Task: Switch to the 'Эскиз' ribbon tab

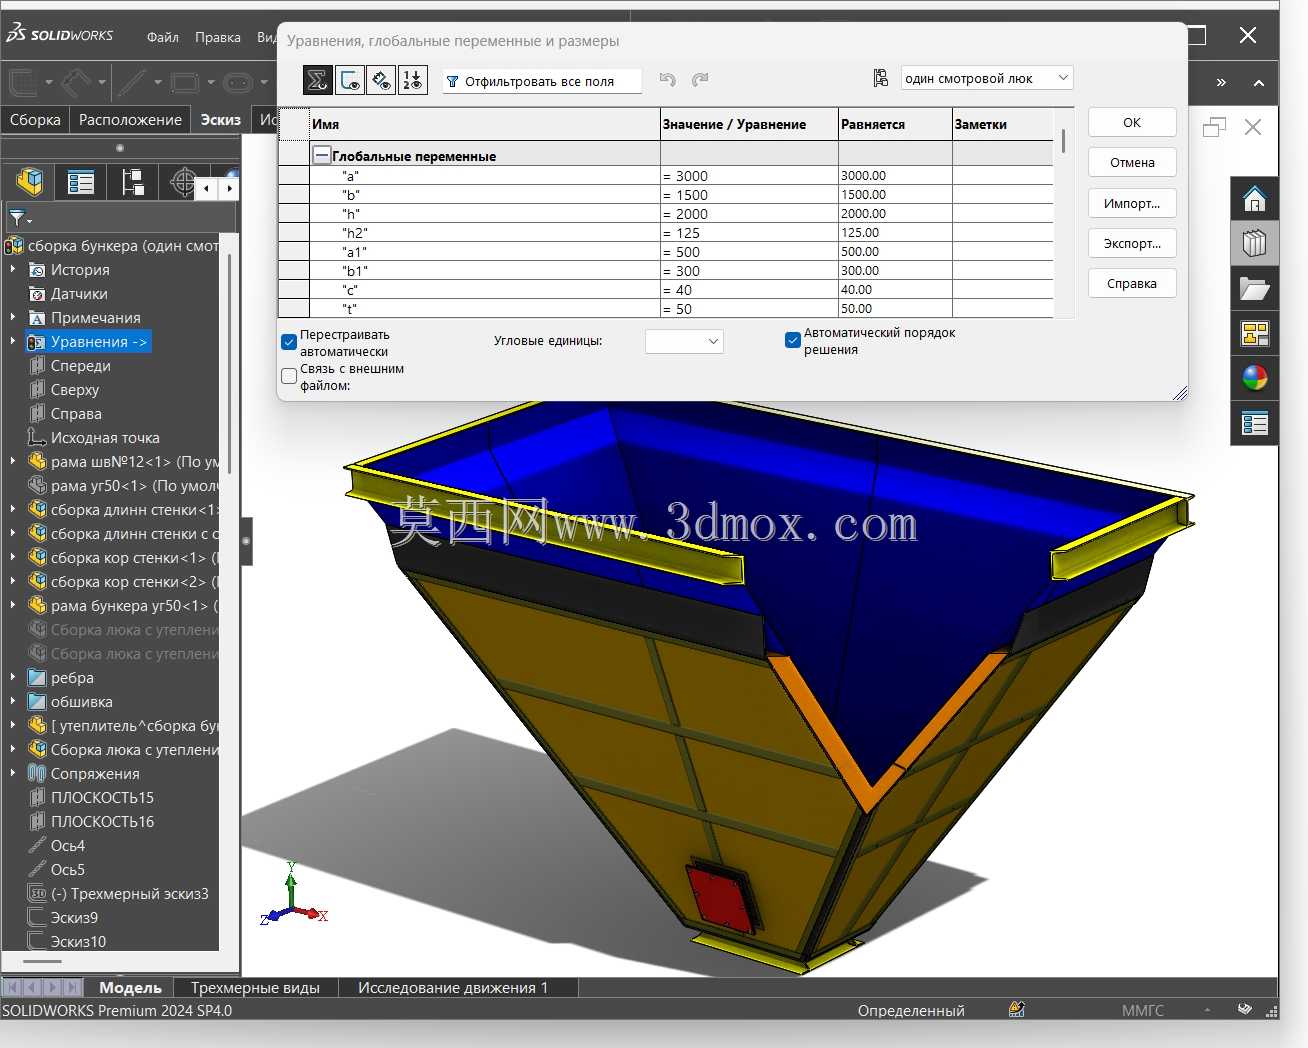Action: coord(220,120)
